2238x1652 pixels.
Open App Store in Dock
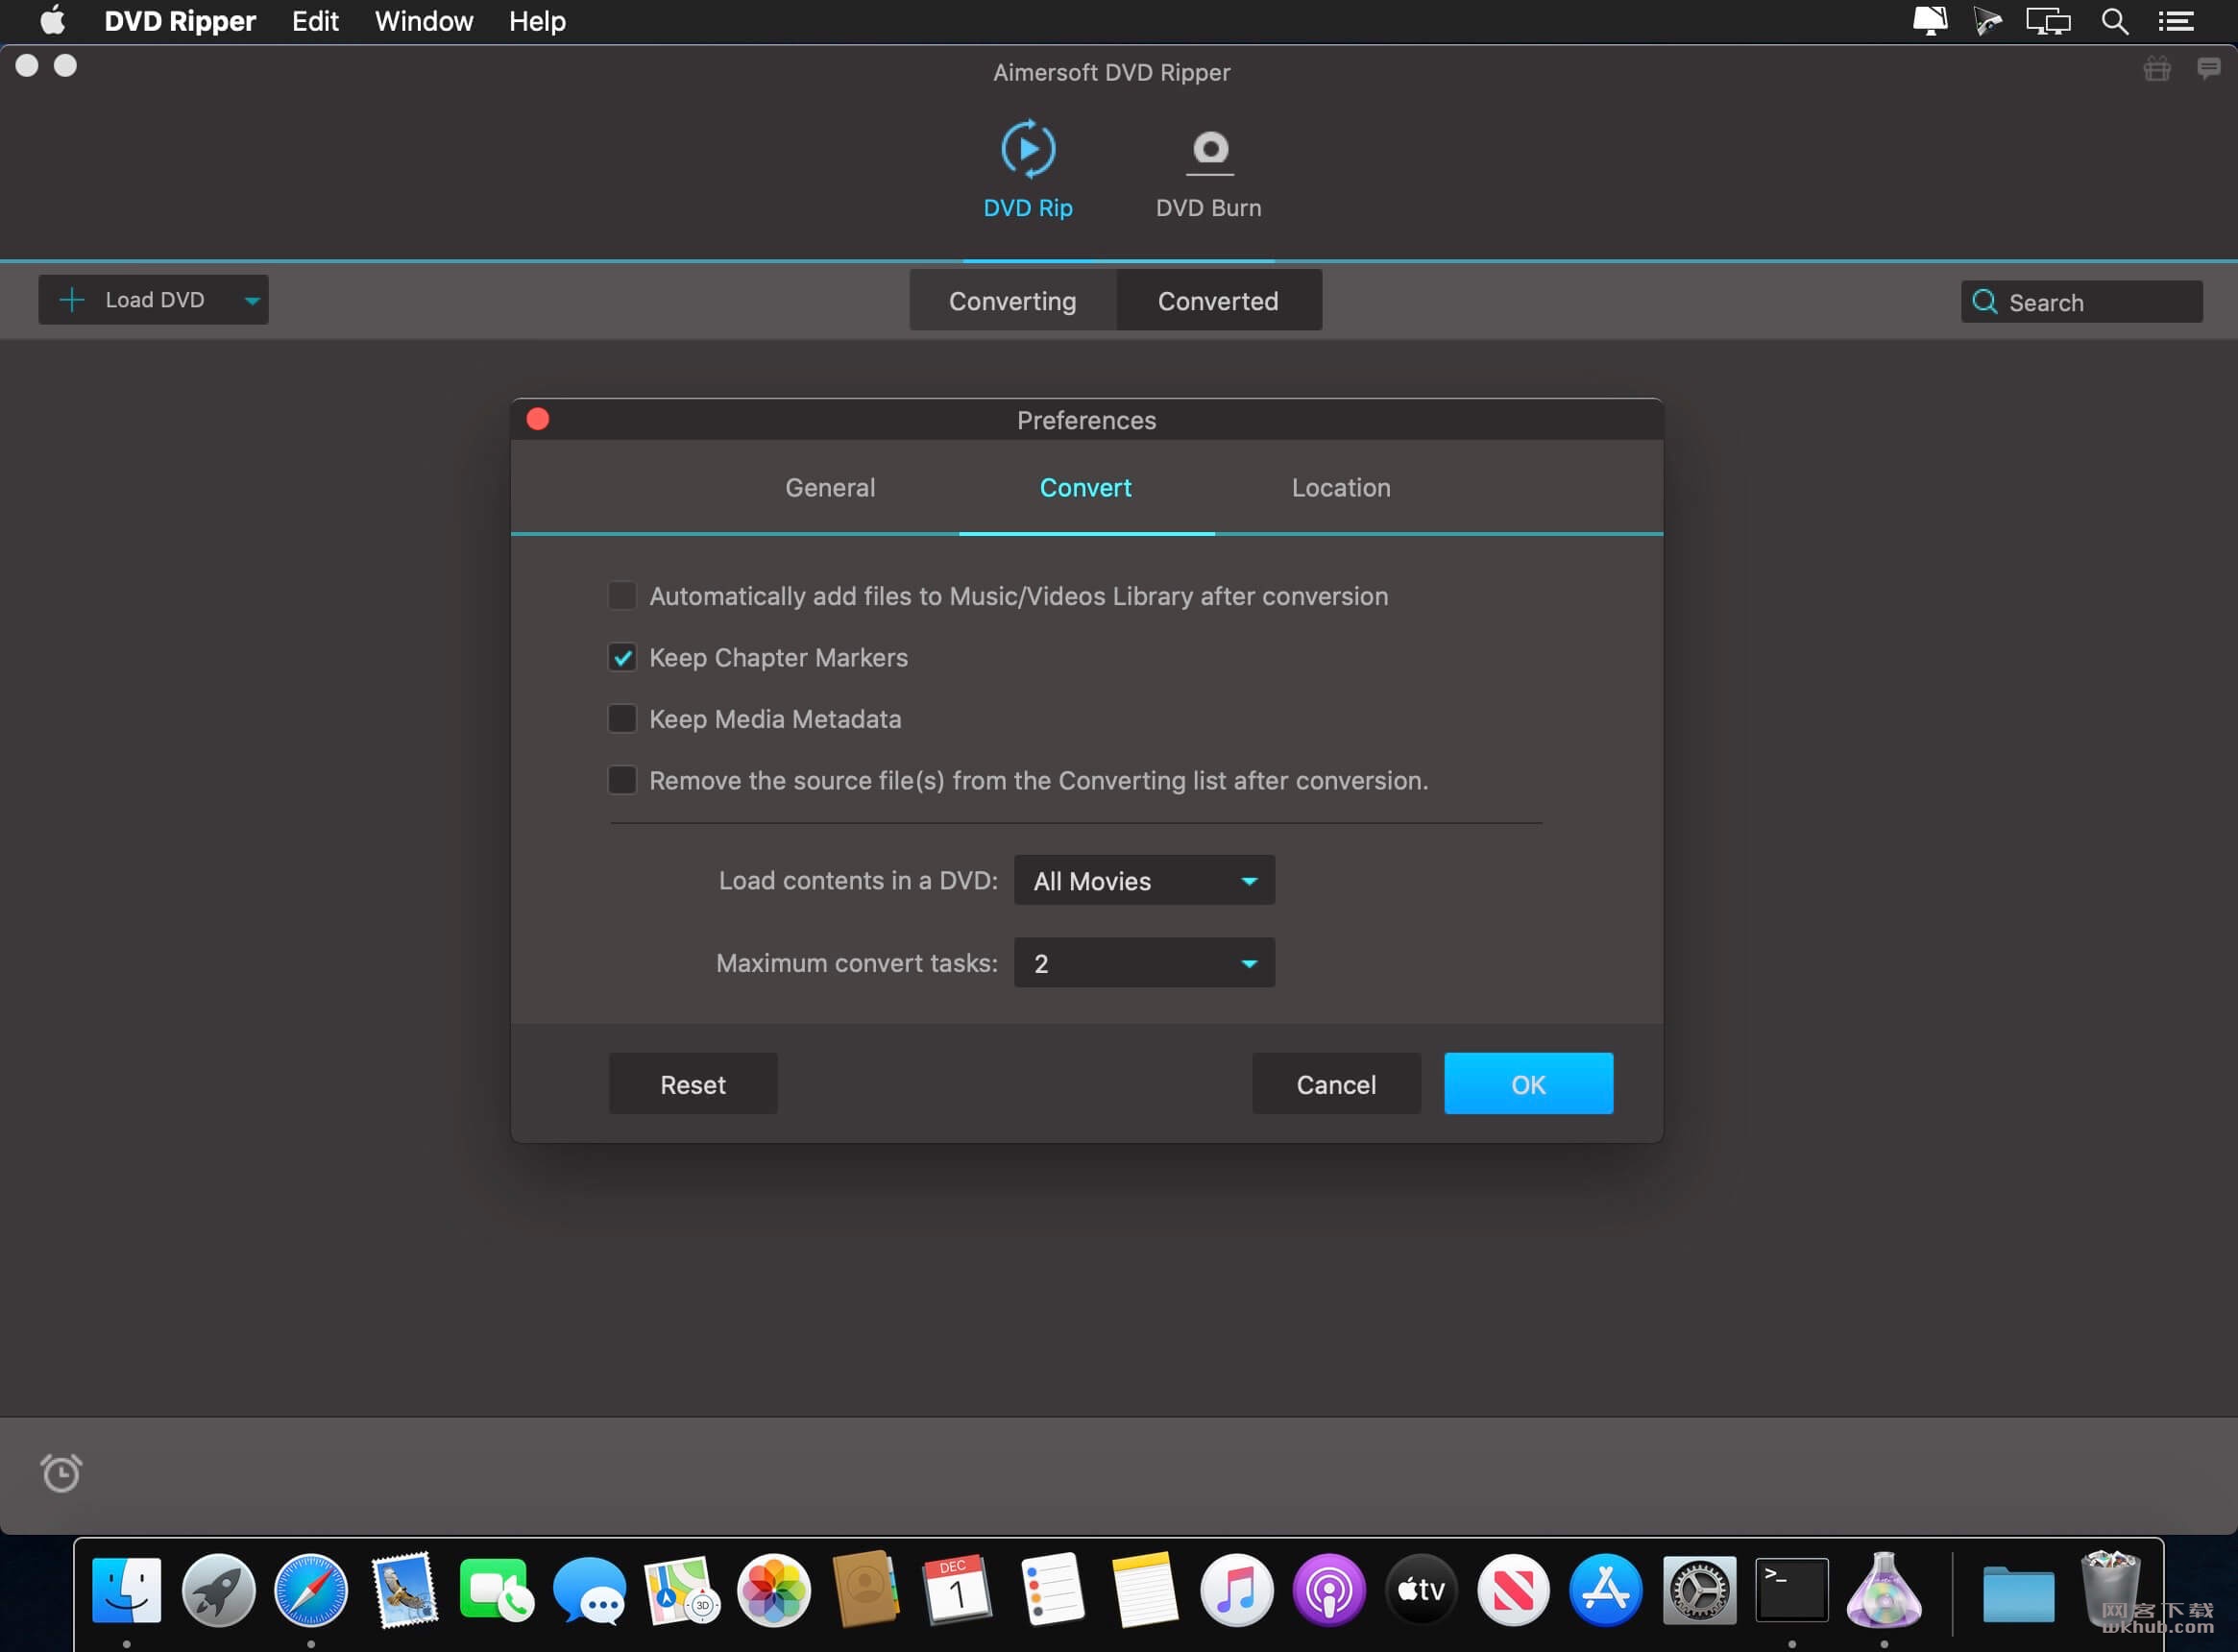(x=1606, y=1590)
